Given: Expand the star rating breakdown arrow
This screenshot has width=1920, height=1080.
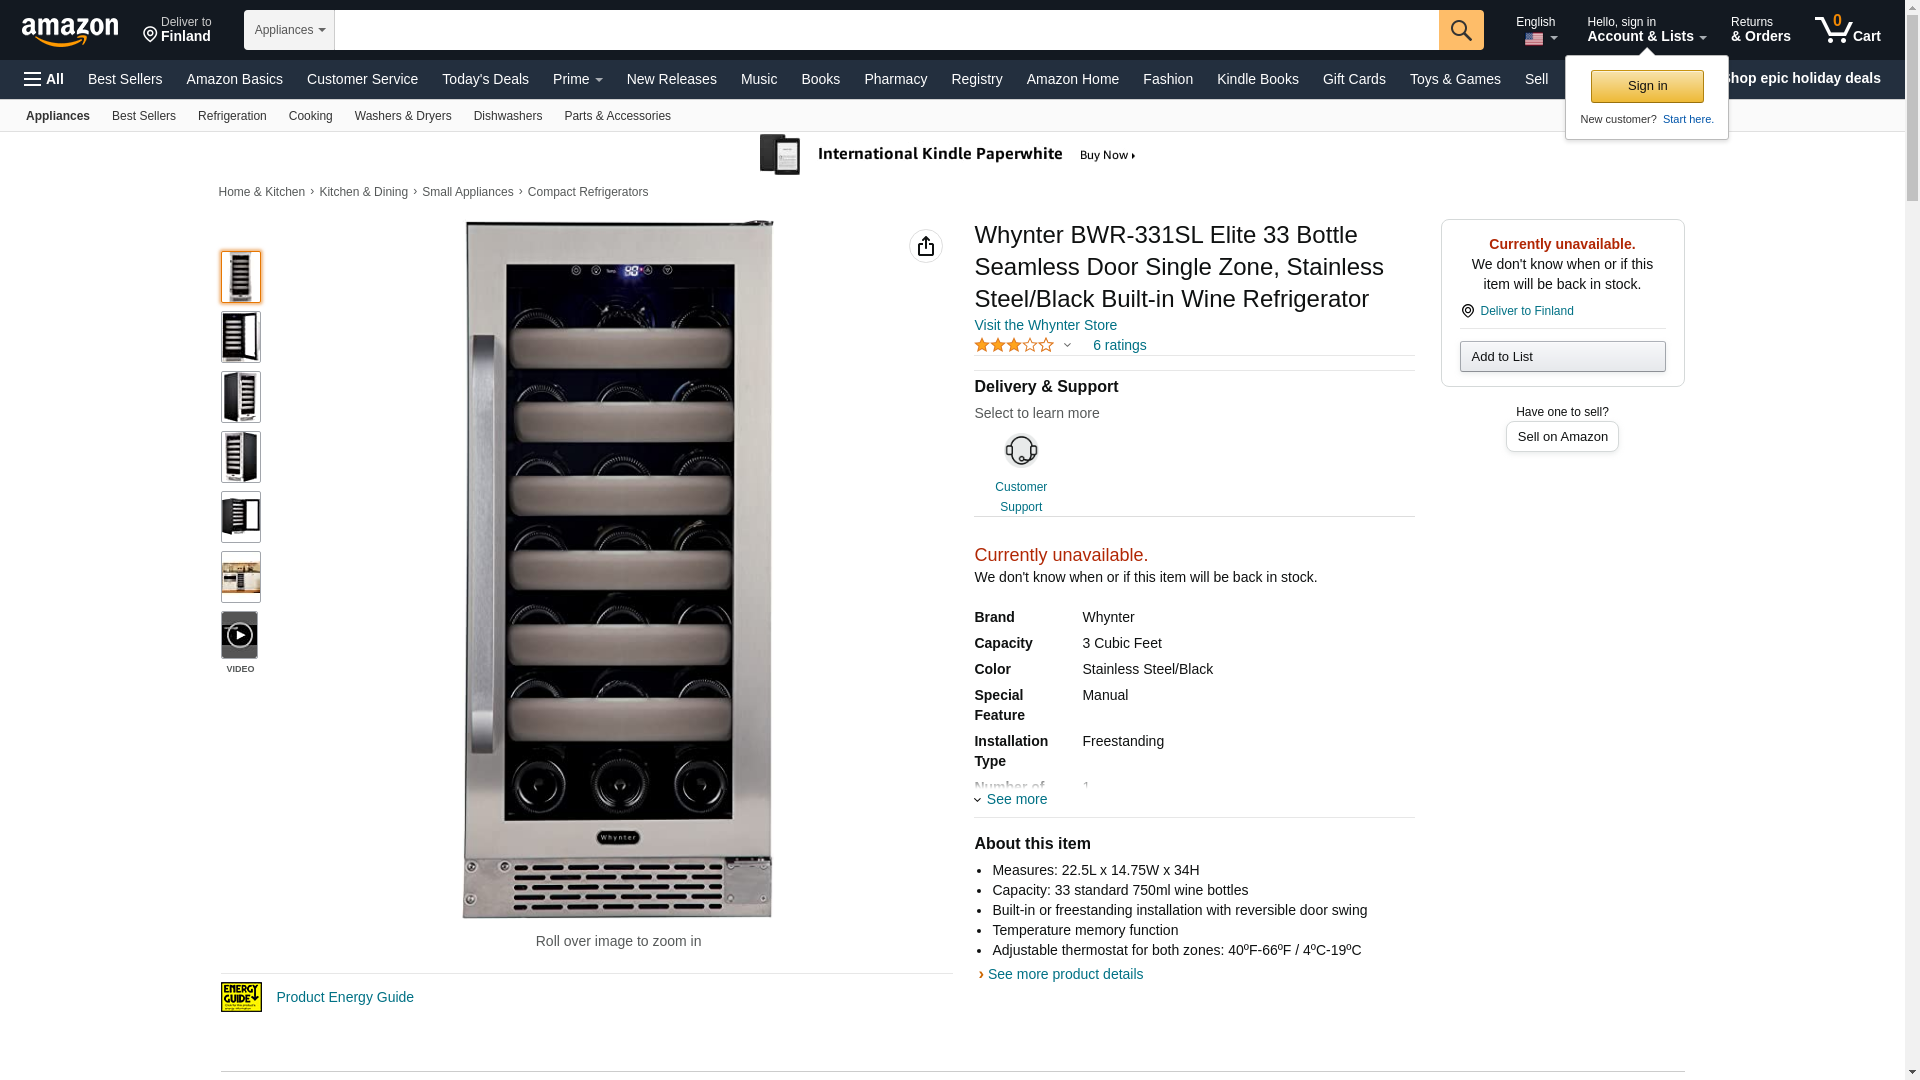Looking at the screenshot, I should click(1067, 346).
